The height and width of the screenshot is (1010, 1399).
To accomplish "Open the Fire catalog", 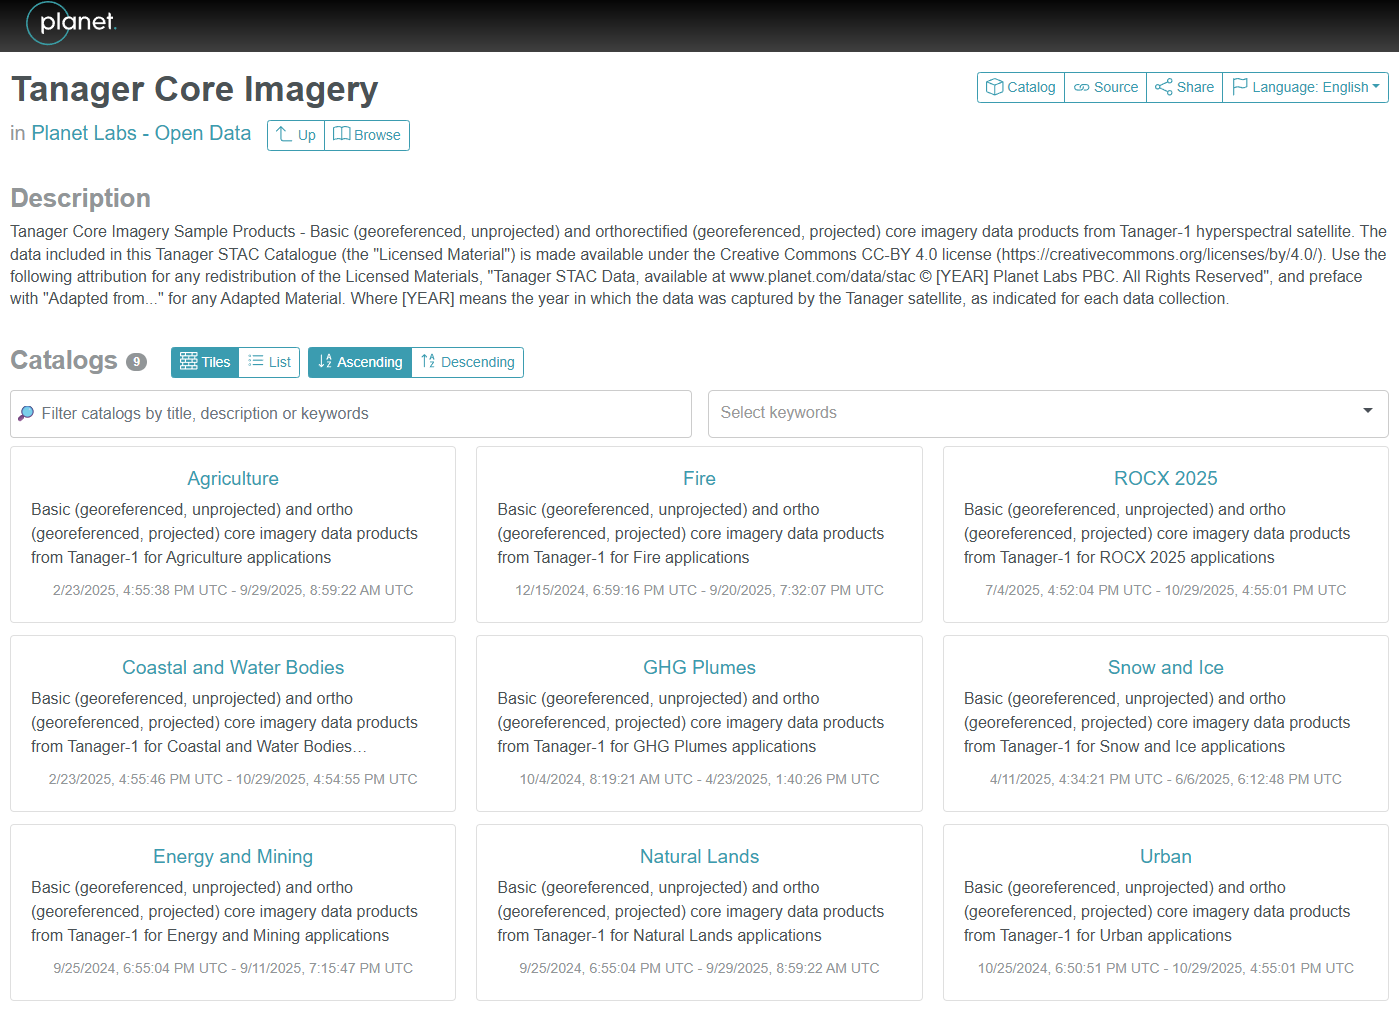I will (x=700, y=479).
